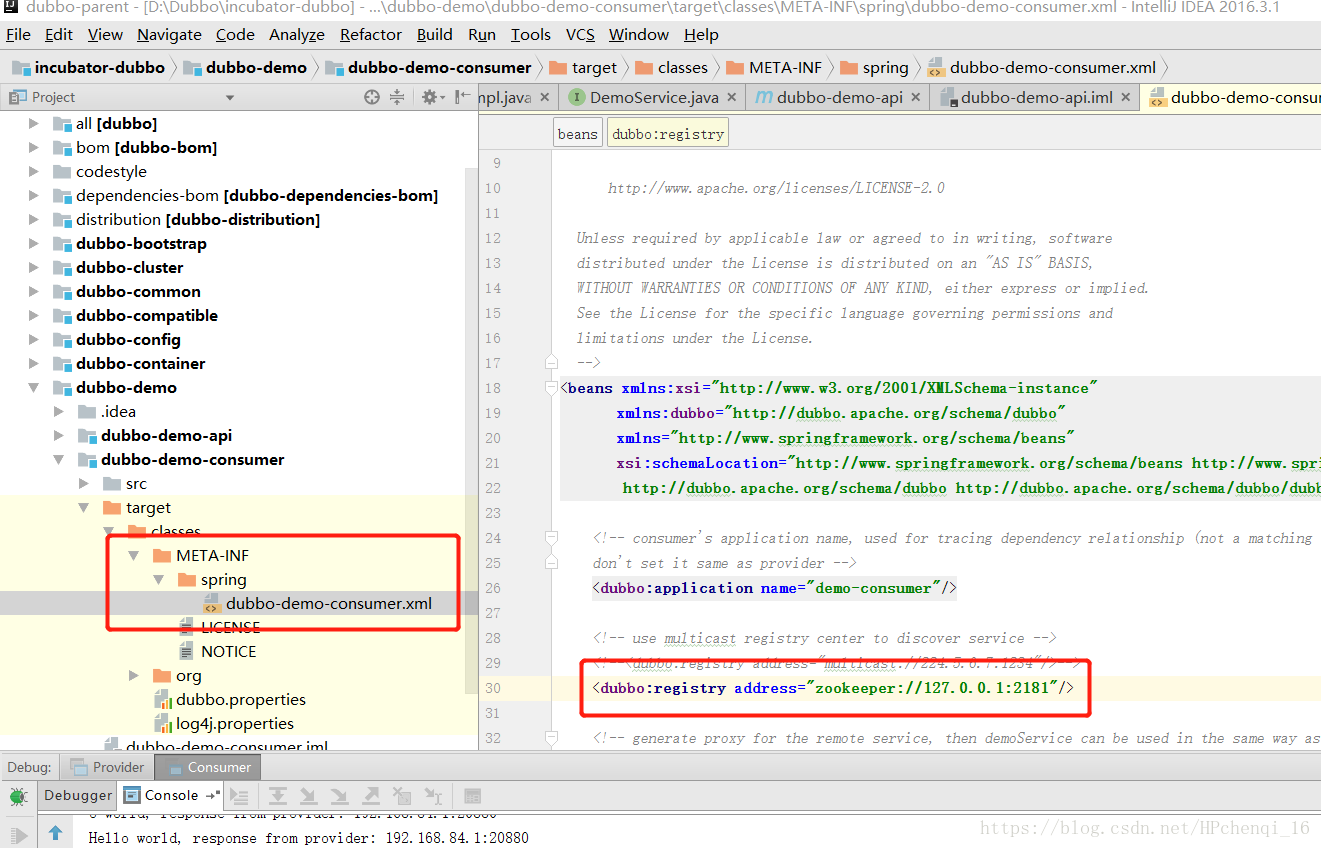
Task: Switch to Consumer debug session tab
Action: pyautogui.click(x=208, y=767)
